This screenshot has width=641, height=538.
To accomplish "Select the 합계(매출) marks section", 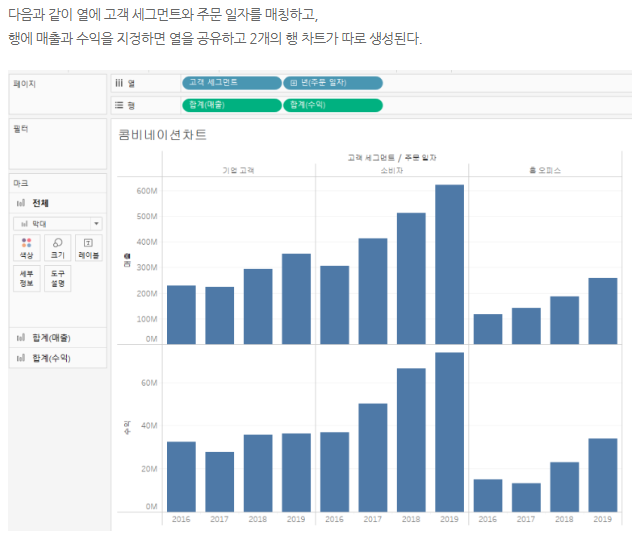I will 58,338.
